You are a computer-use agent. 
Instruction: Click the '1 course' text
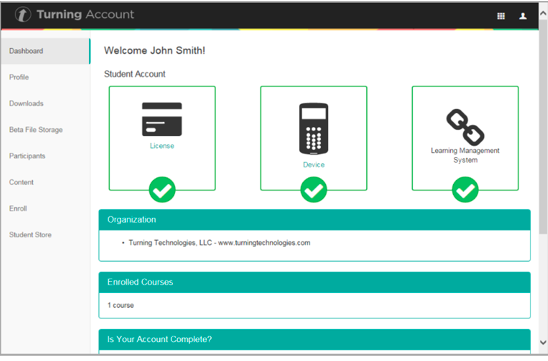point(121,305)
